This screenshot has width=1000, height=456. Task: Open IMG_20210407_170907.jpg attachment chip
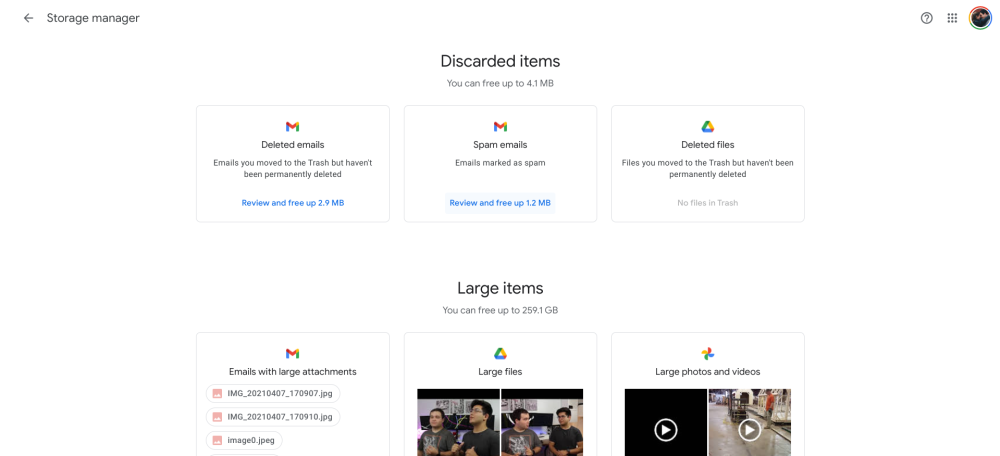point(273,394)
